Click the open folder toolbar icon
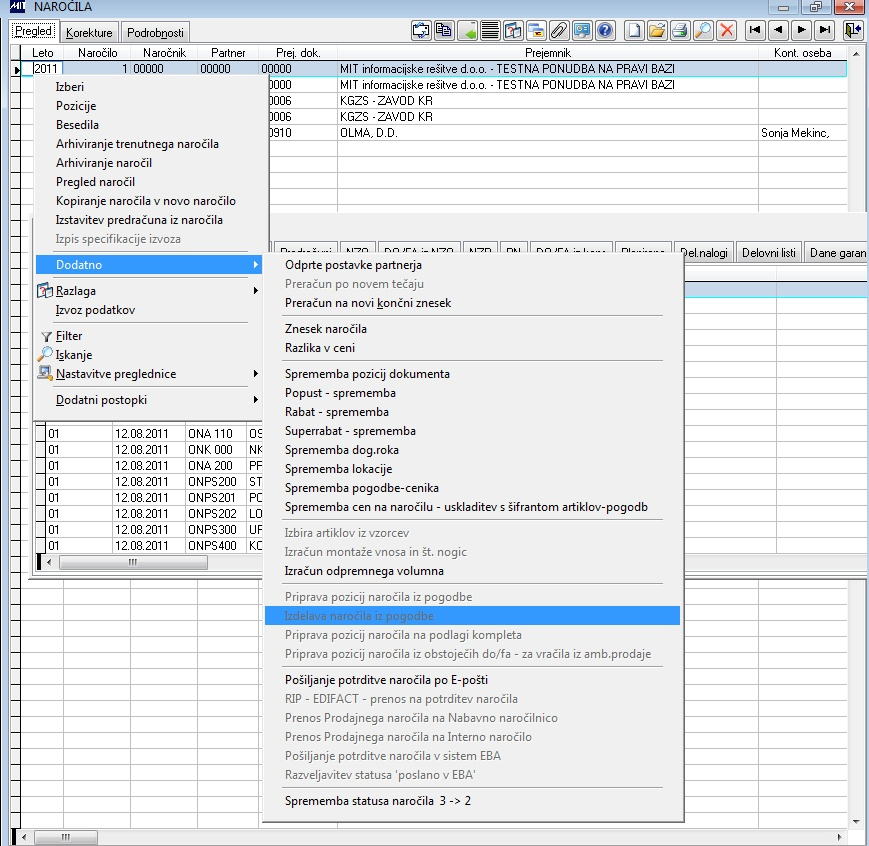 pyautogui.click(x=657, y=30)
